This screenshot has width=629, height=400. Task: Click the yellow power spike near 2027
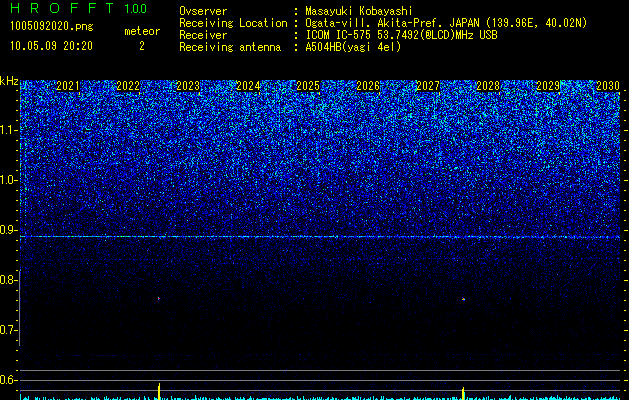pyautogui.click(x=463, y=393)
